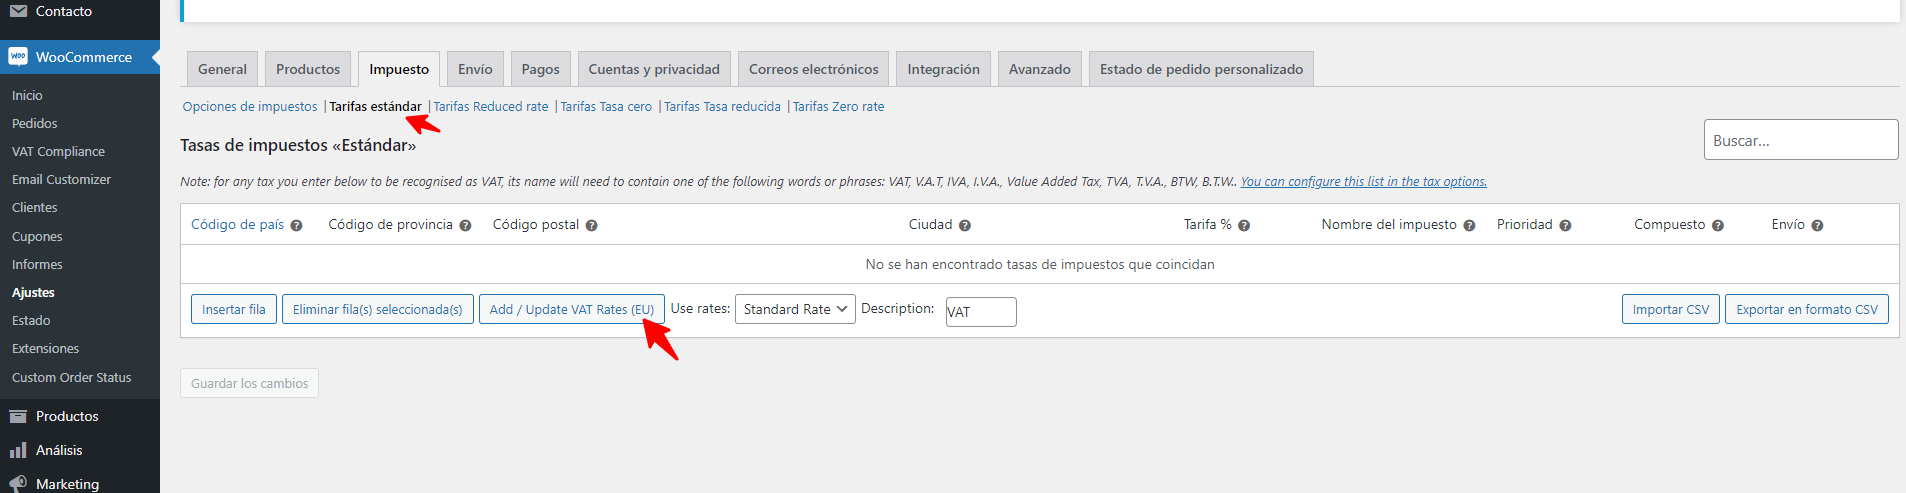1906x493 pixels.
Task: Click help icon next to Código postal
Action: coord(591,226)
